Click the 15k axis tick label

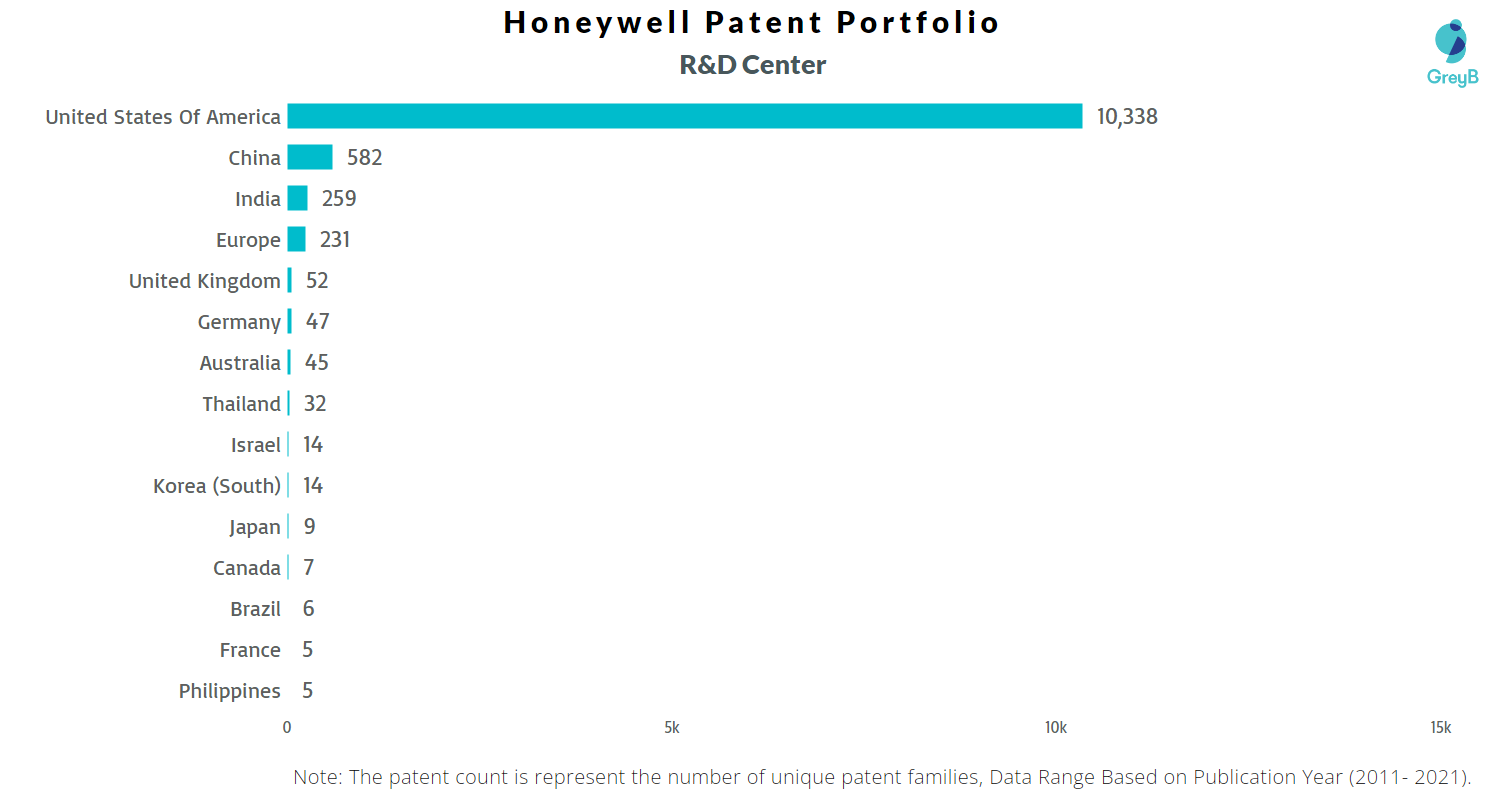pyautogui.click(x=1440, y=728)
